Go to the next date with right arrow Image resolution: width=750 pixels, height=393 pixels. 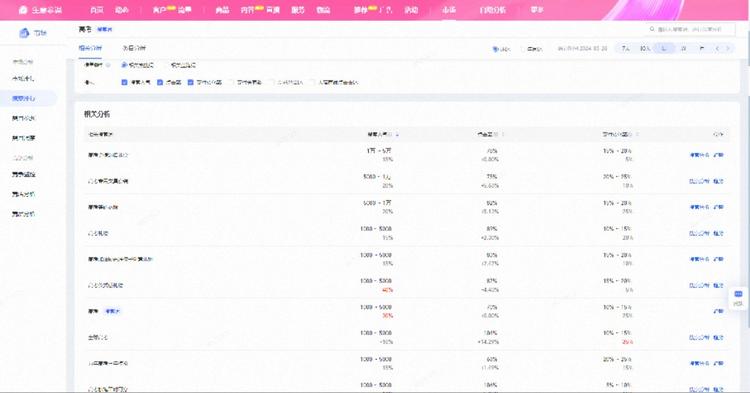[x=728, y=48]
